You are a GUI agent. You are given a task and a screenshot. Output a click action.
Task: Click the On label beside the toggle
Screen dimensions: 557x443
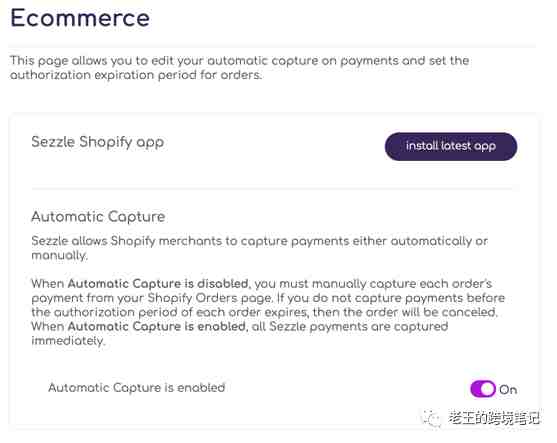[x=508, y=390]
